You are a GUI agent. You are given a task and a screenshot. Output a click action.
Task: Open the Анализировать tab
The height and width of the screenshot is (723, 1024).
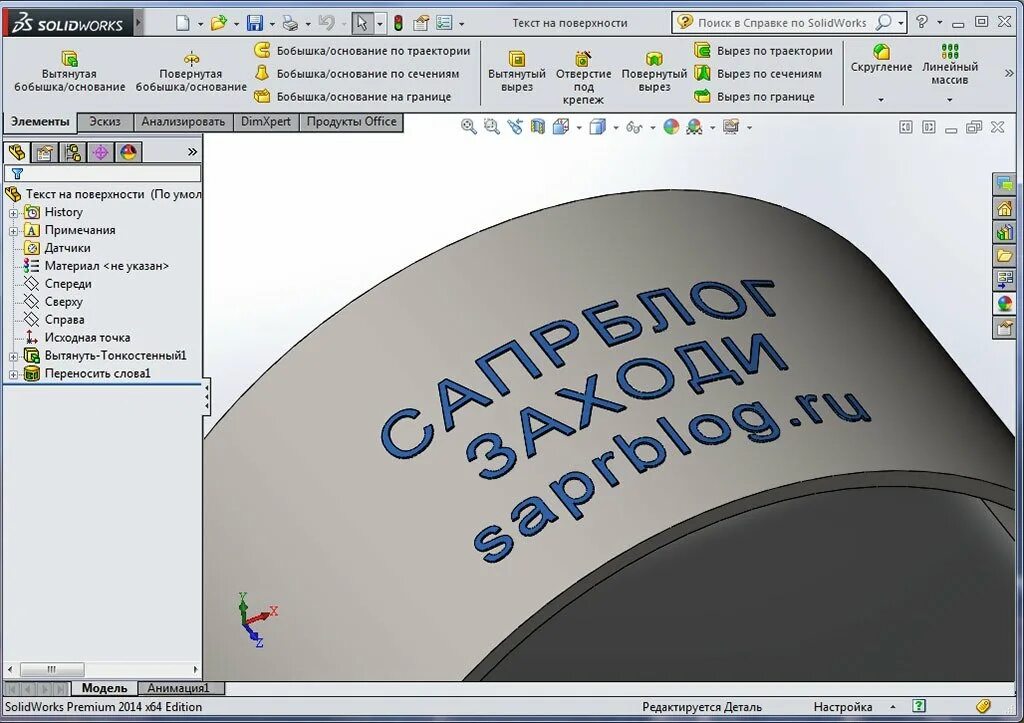click(x=183, y=122)
